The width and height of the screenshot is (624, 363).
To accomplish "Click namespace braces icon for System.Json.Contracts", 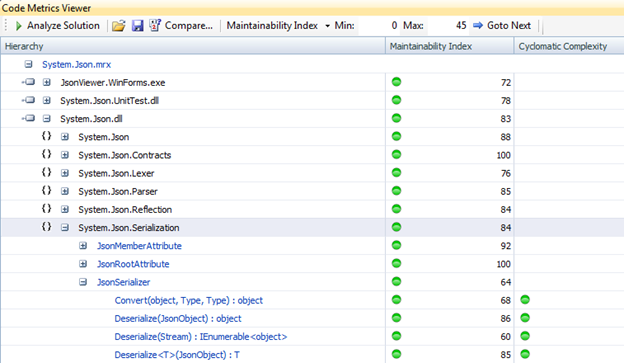I will tap(47, 154).
